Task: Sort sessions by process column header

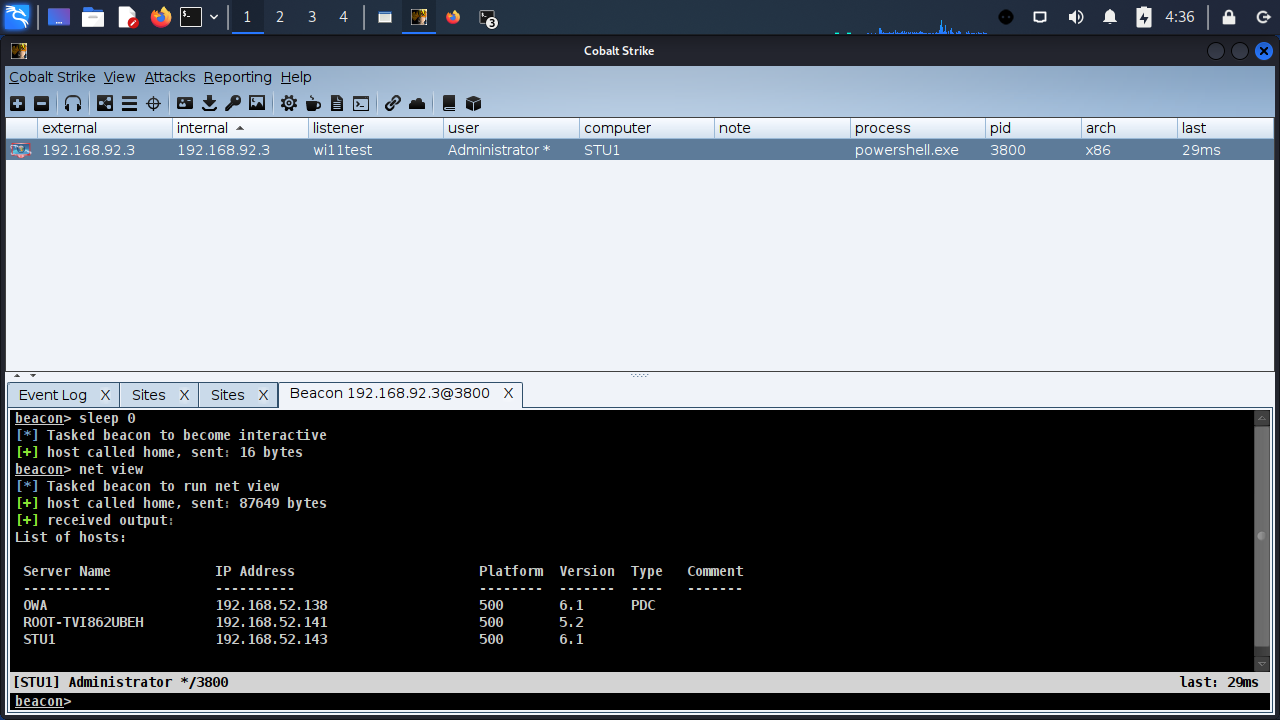Action: pyautogui.click(x=917, y=128)
